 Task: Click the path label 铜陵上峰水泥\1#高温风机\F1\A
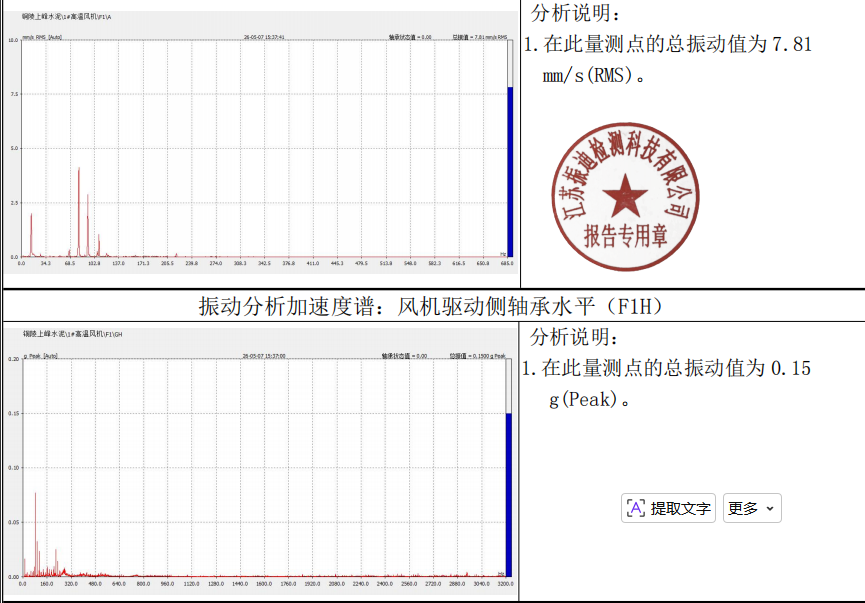click(x=66, y=17)
